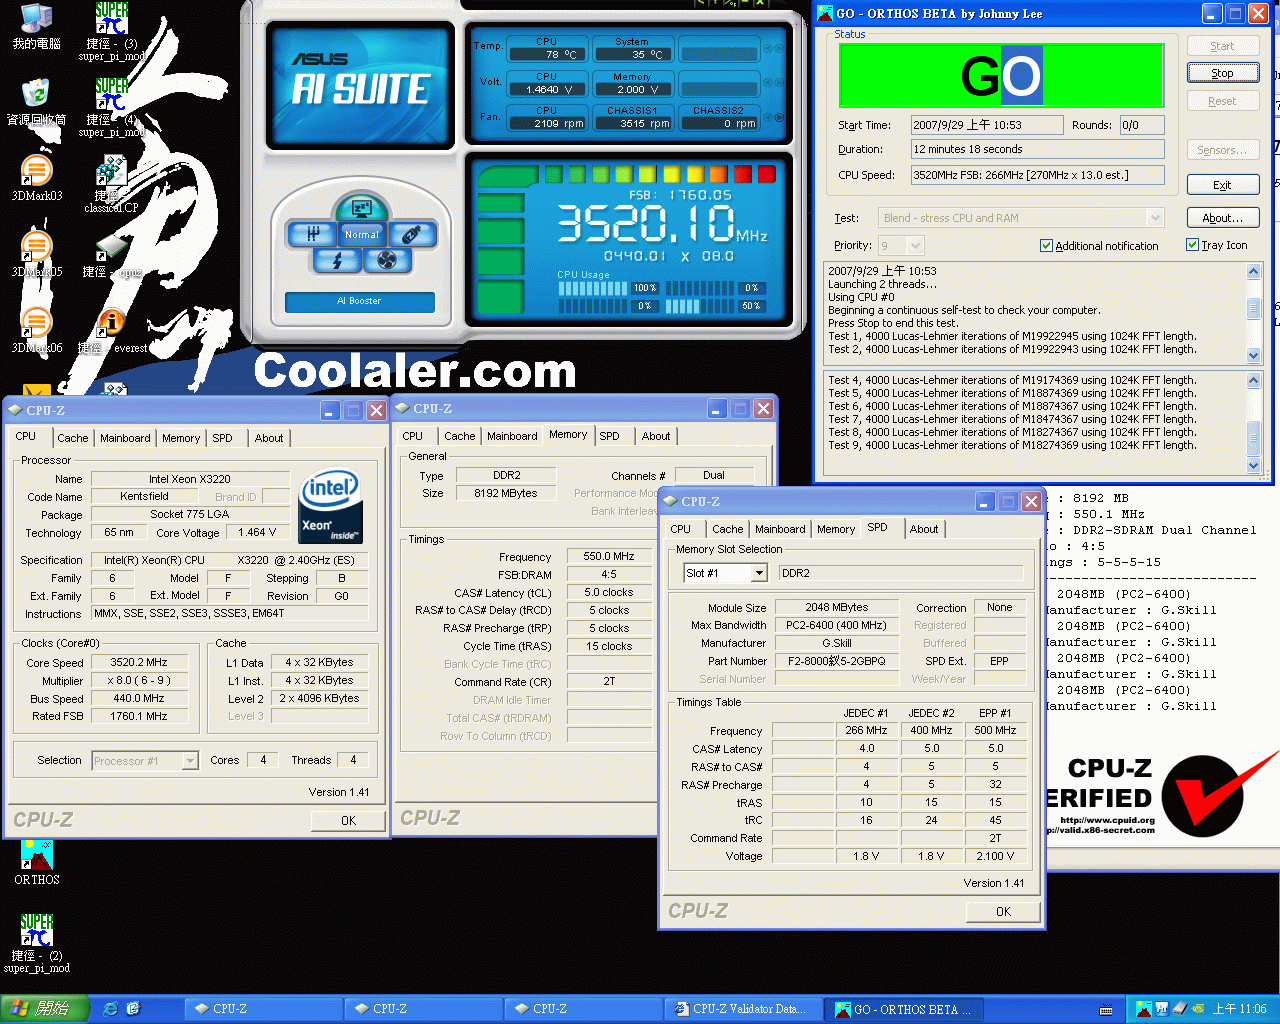Image resolution: width=1280 pixels, height=1024 pixels.
Task: Select AI Suite sleep-monitor mode icon
Action: pyautogui.click(x=361, y=209)
